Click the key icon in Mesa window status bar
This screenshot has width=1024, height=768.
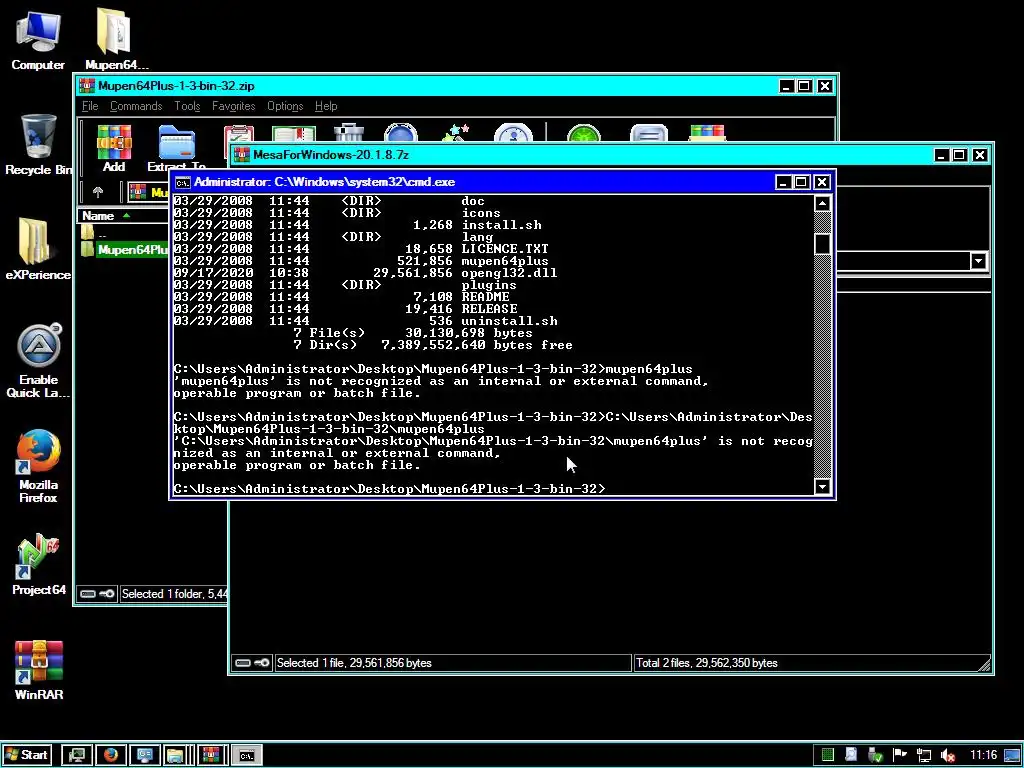(261, 663)
